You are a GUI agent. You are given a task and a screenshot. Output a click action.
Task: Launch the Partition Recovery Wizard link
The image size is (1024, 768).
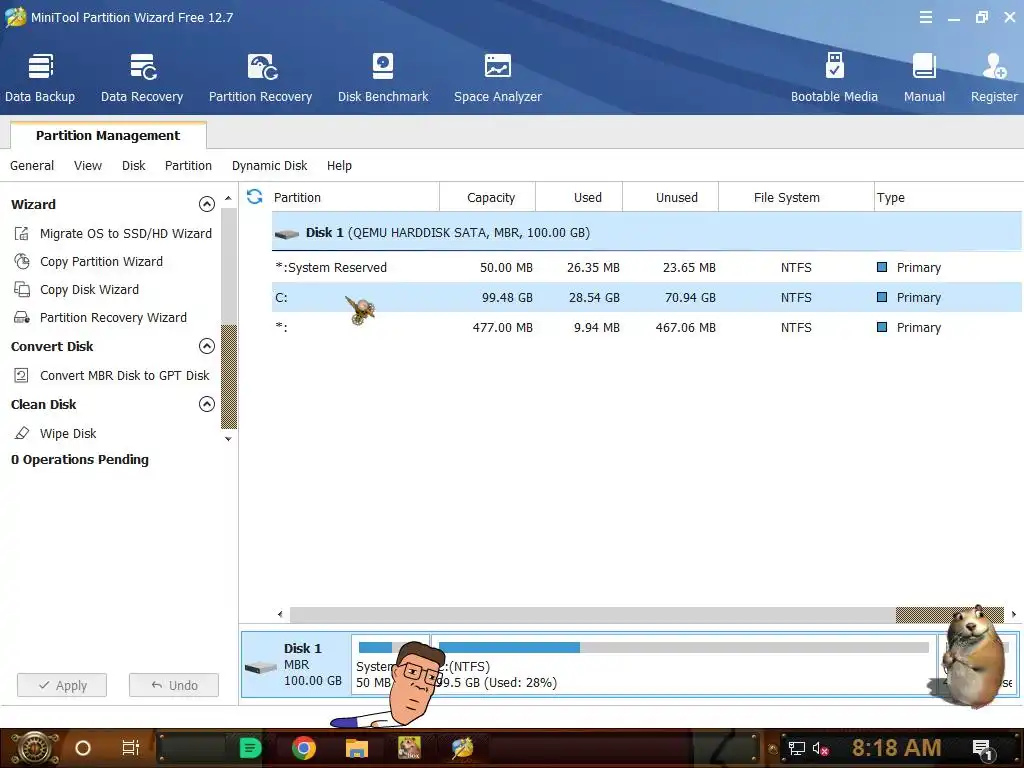pos(113,317)
